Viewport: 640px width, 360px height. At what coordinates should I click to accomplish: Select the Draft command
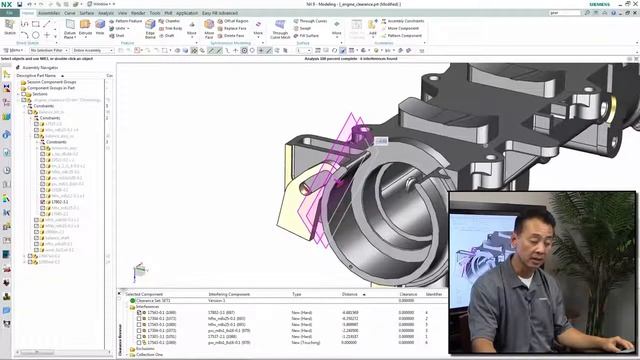(x=167, y=36)
